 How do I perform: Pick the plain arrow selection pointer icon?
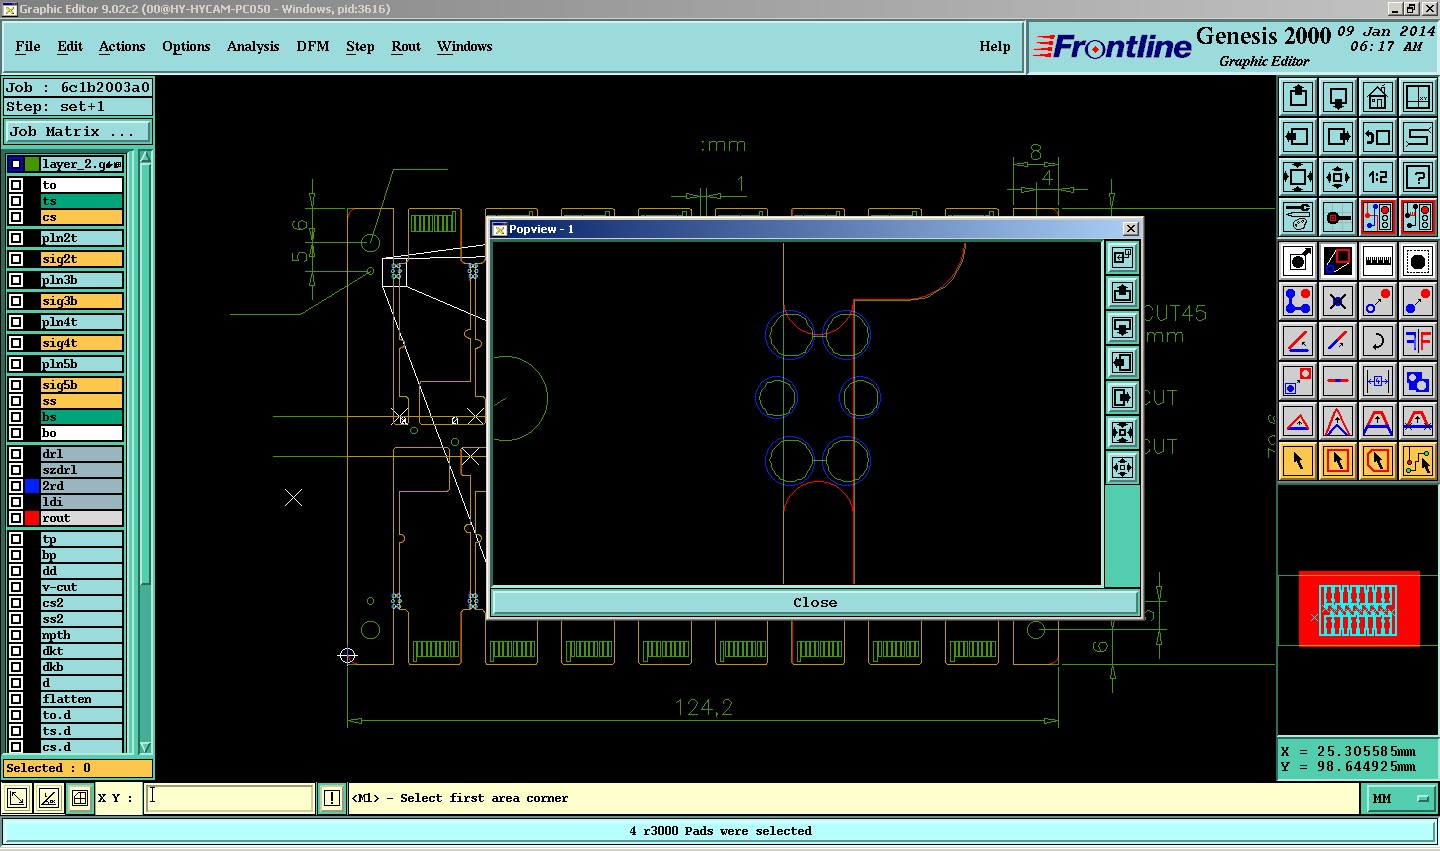click(1298, 461)
